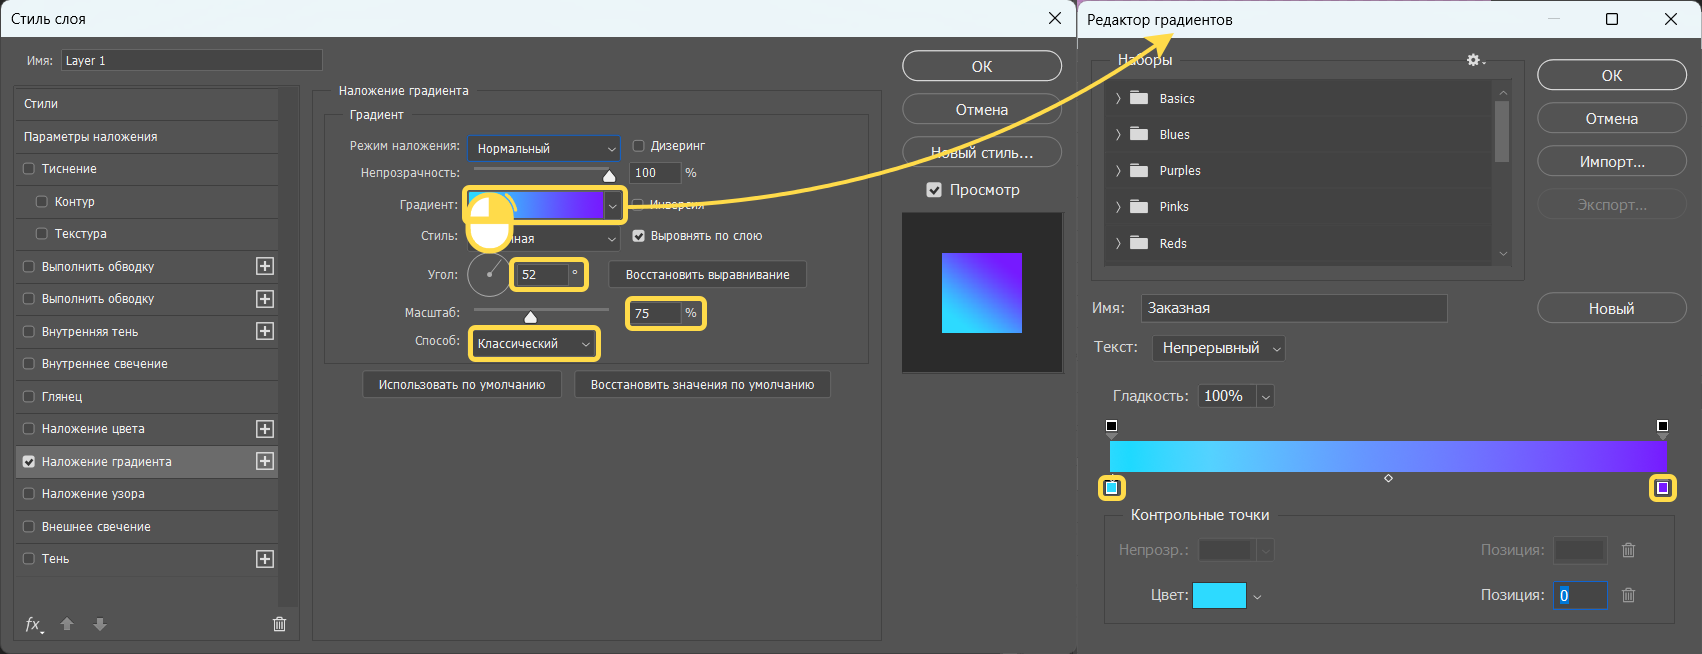Screen dimensions: 1702x654
Task: Open the gear menu in gradient presets
Action: 1475,61
